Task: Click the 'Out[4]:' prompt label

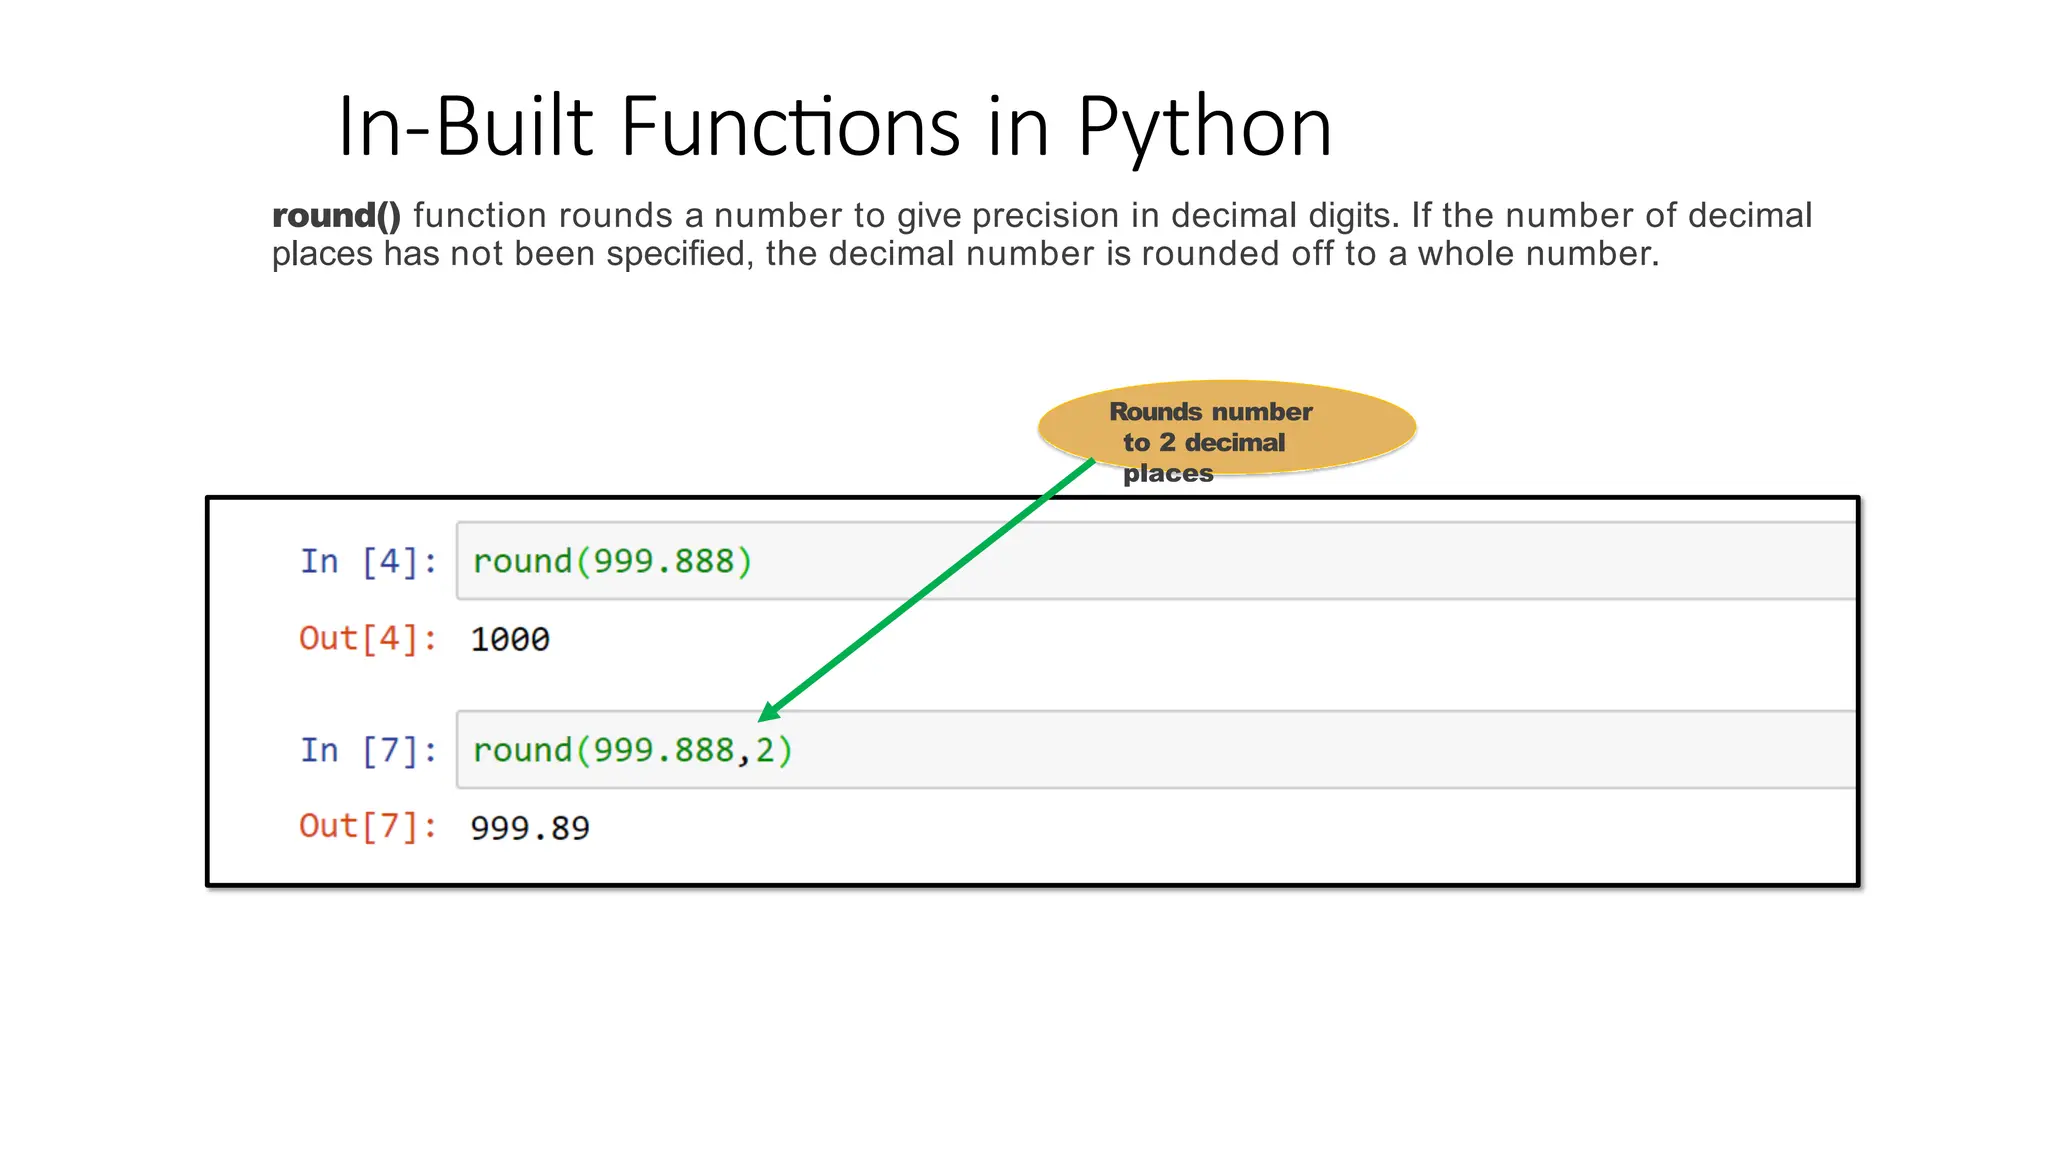Action: 367,638
